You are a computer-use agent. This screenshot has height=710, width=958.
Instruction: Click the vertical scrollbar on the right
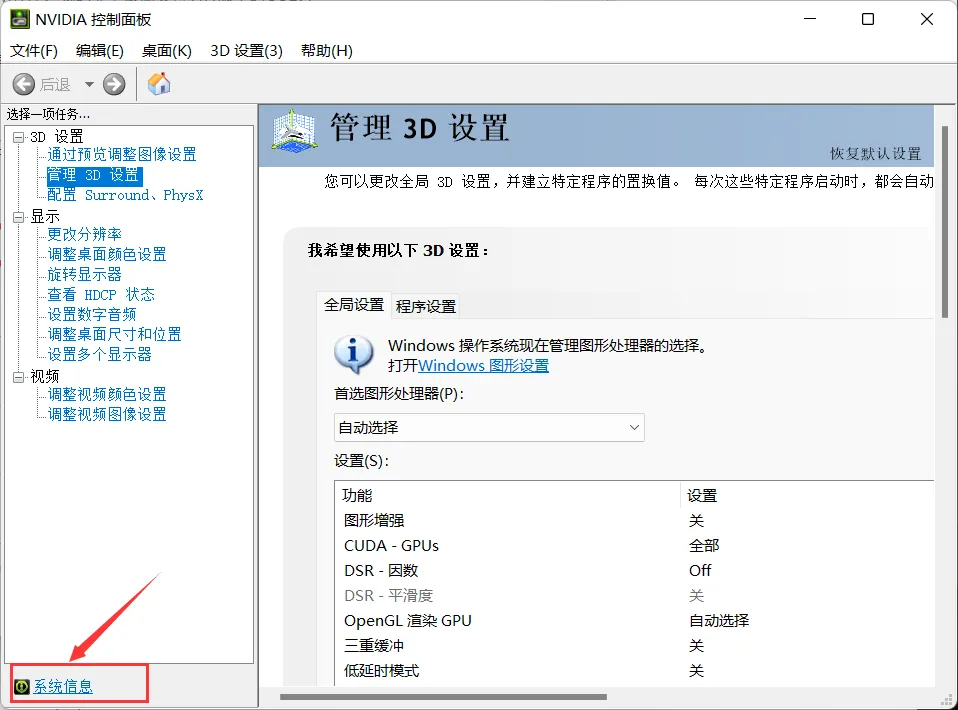tap(945, 221)
